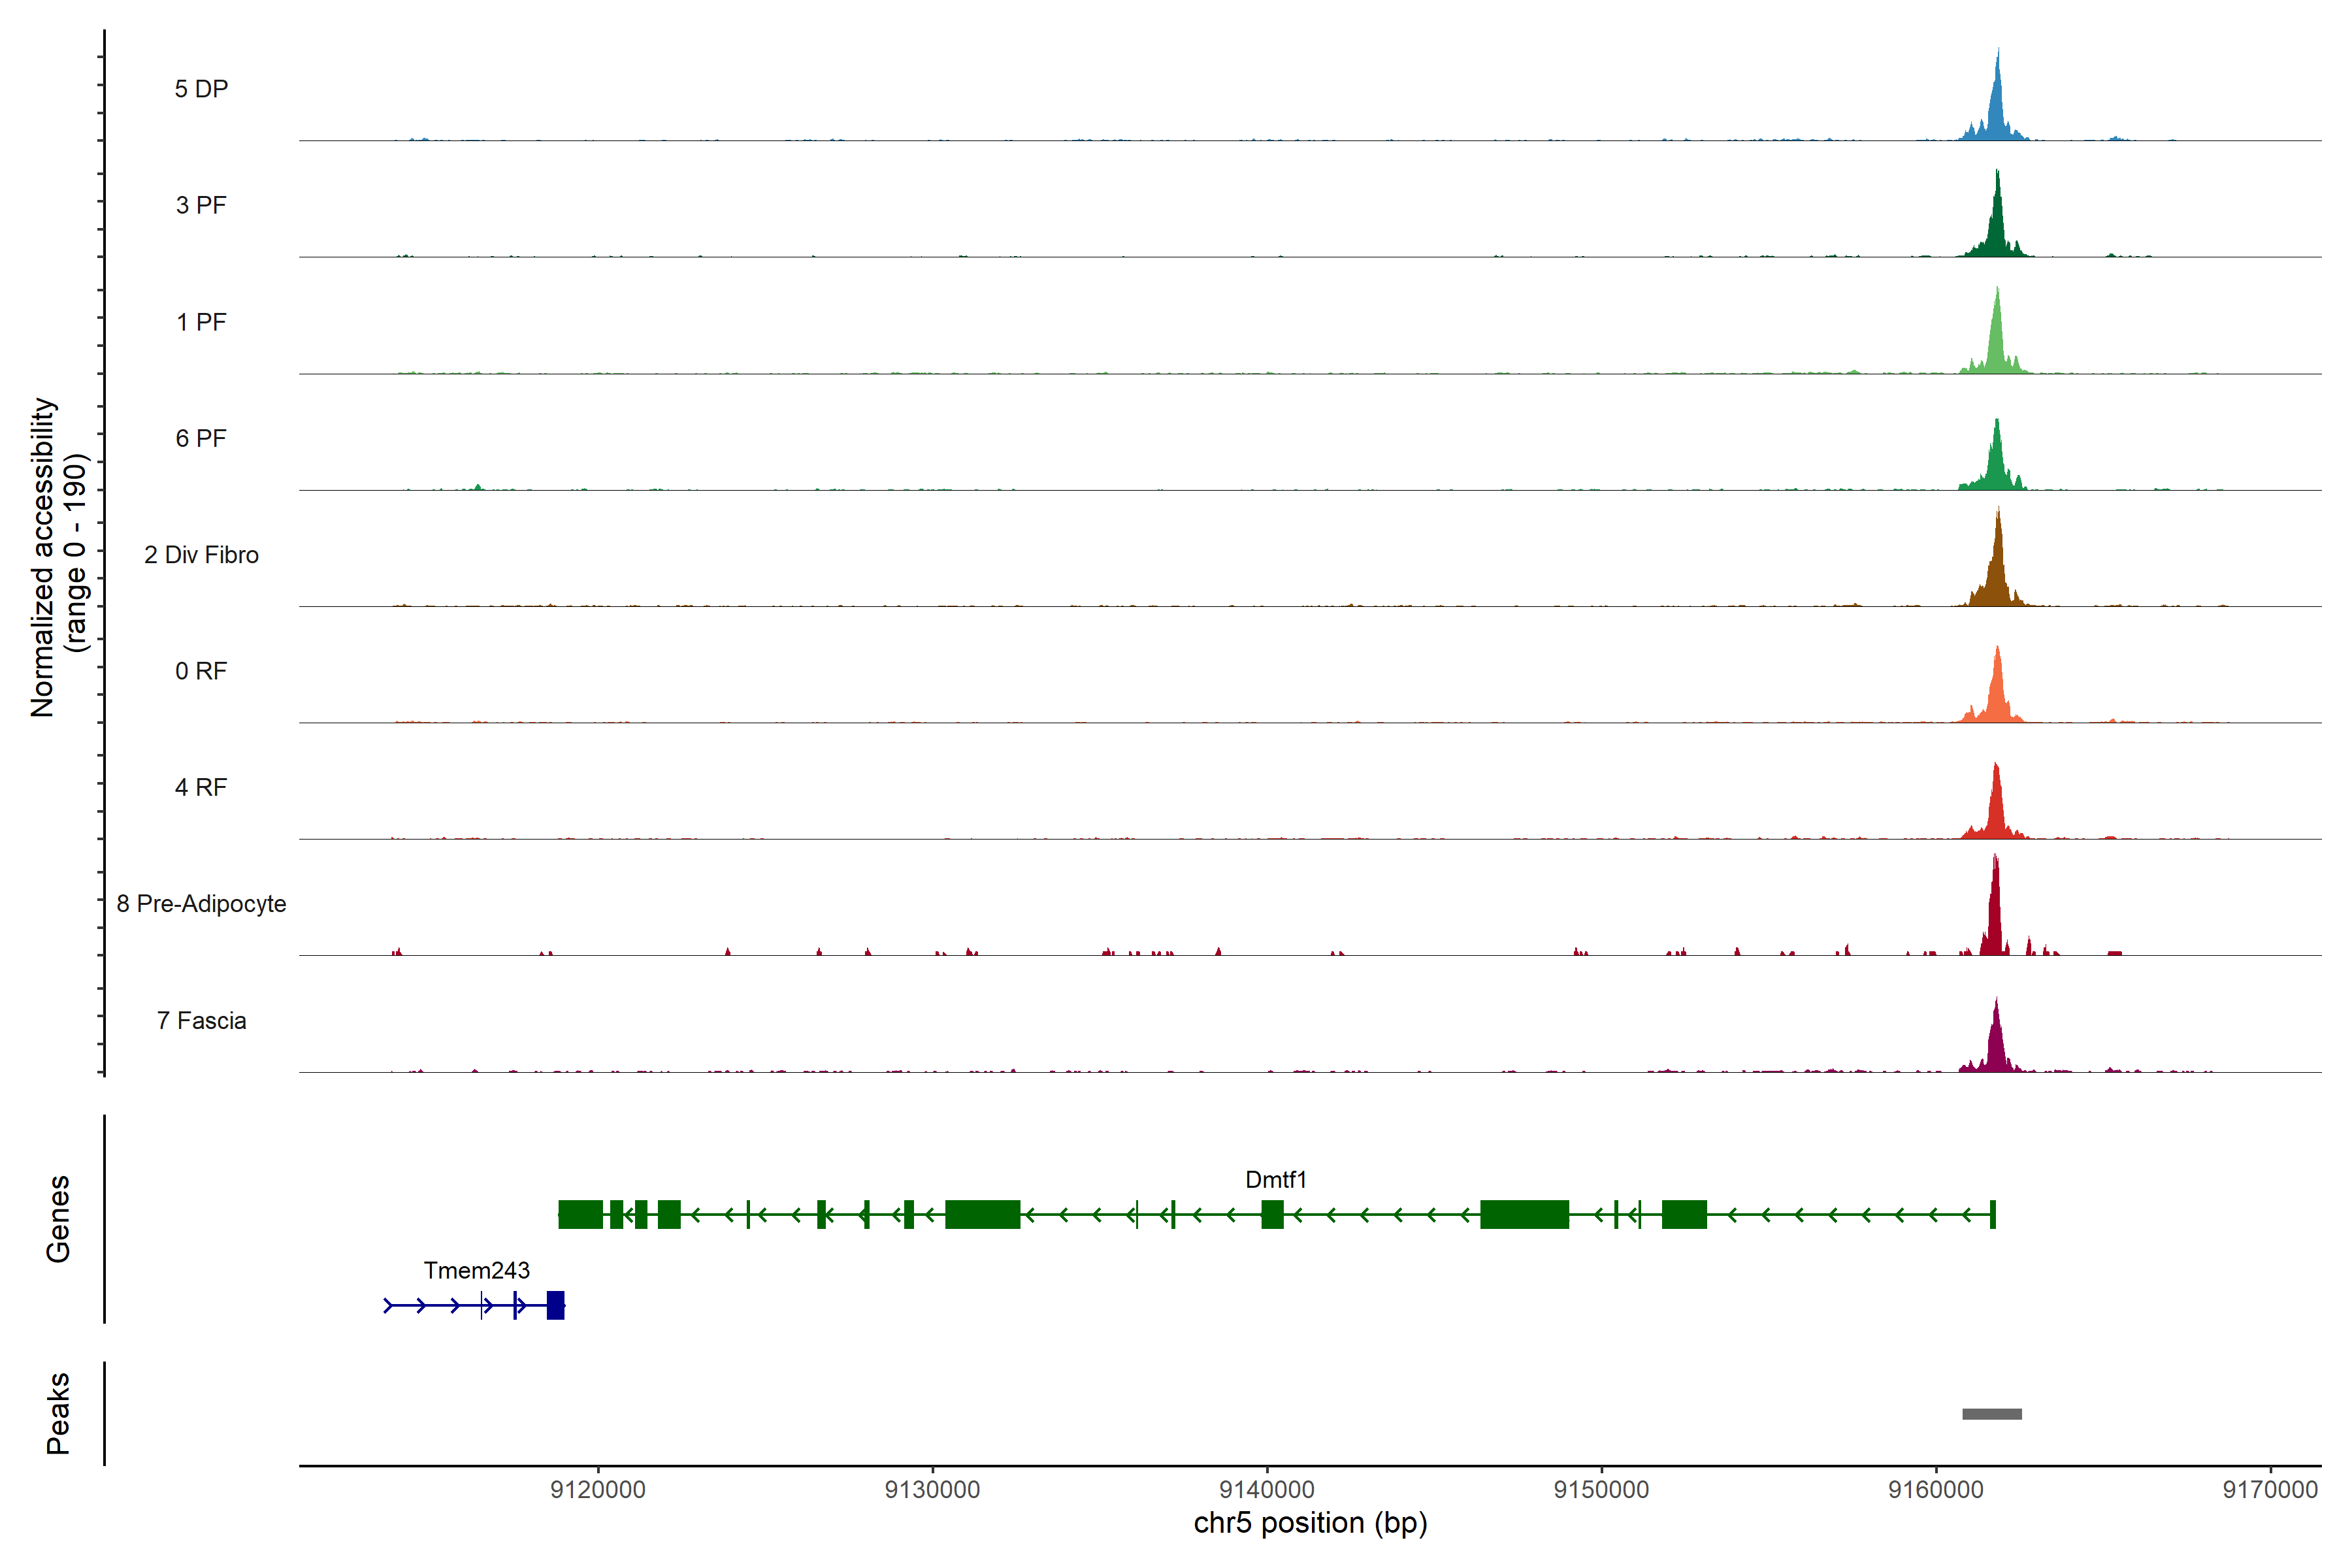
Task: Click the Dmtf1 gene name label
Action: coord(1275,1180)
